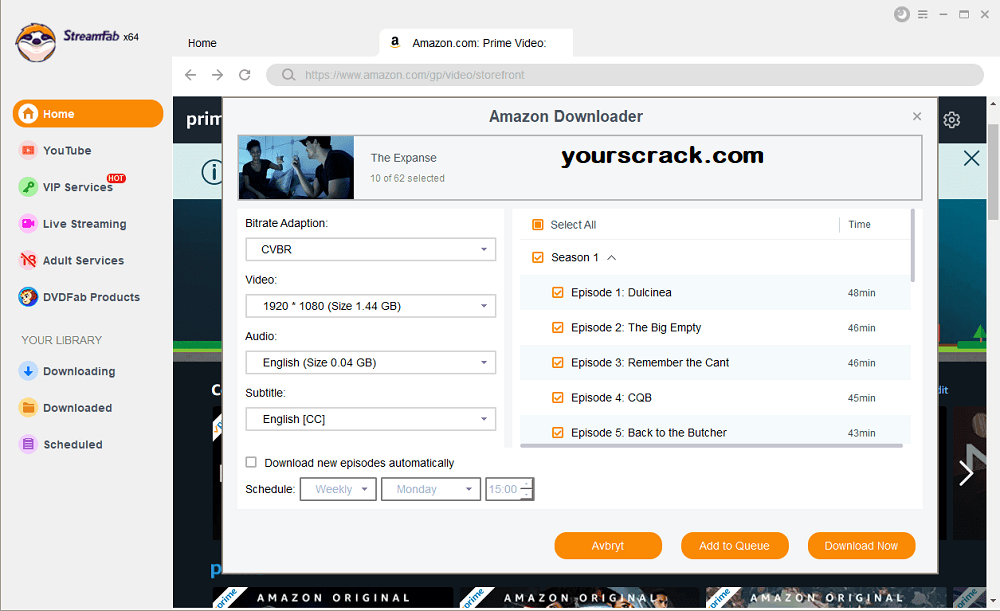
Task: Open the hamburger menu in title bar
Action: tap(923, 14)
